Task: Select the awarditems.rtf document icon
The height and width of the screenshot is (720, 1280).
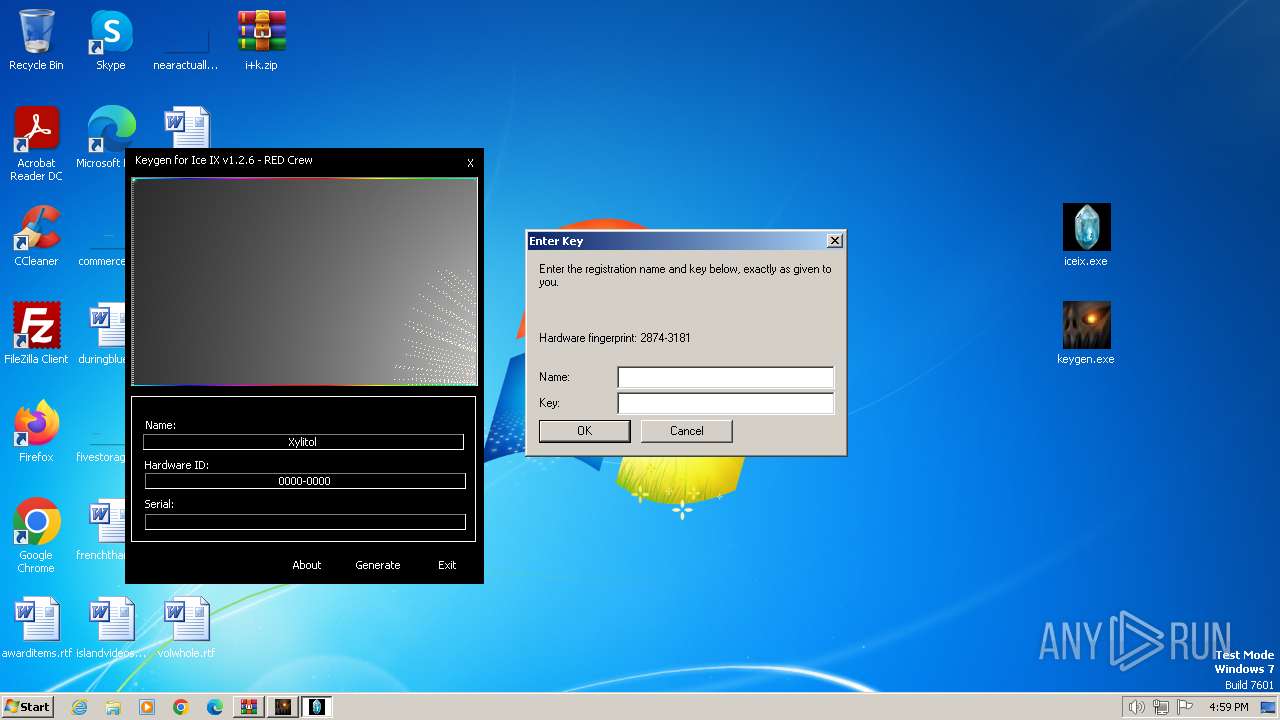Action: point(37,628)
